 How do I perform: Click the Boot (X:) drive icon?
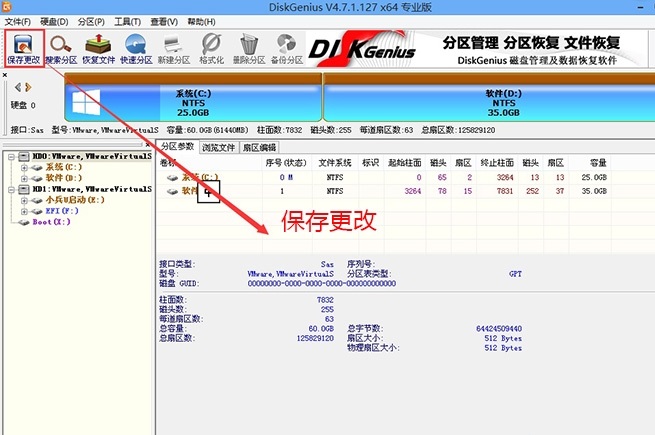(24, 222)
